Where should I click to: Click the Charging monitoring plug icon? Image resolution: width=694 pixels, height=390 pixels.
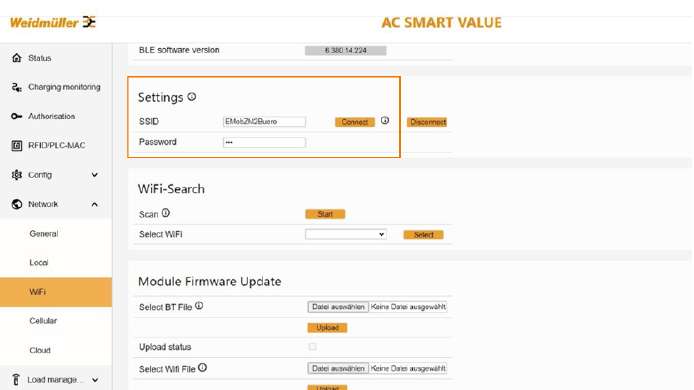[x=17, y=87]
